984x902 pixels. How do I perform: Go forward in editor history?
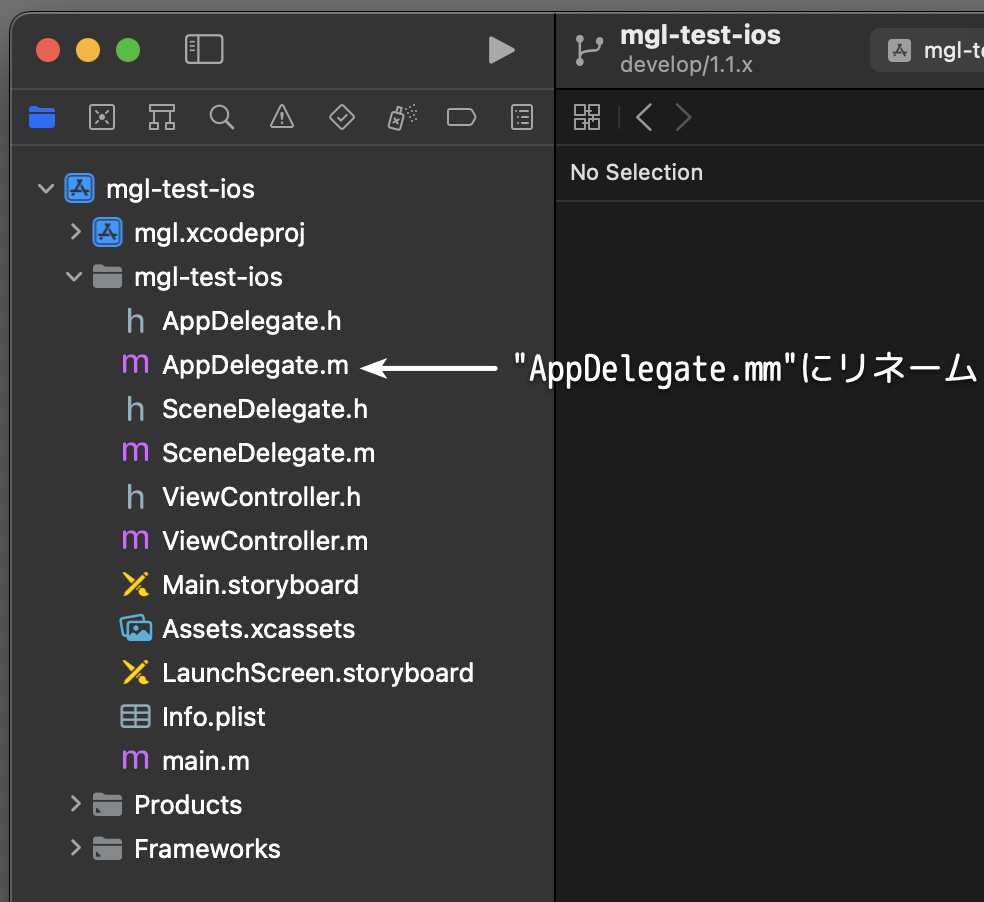tap(683, 117)
